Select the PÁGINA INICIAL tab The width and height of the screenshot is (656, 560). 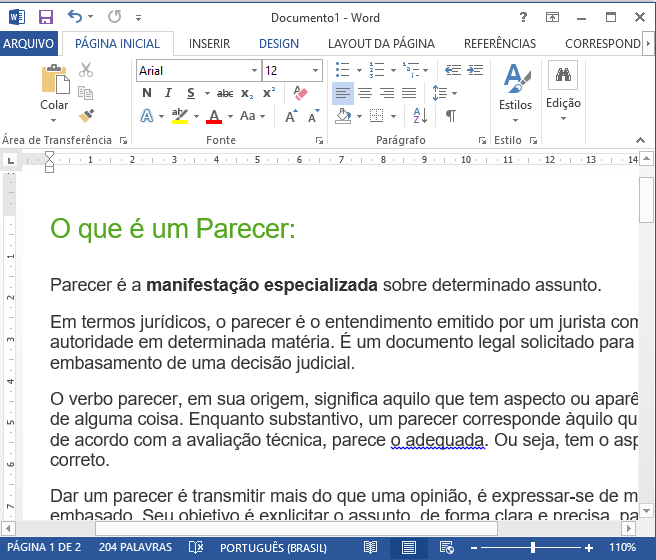[x=117, y=43]
